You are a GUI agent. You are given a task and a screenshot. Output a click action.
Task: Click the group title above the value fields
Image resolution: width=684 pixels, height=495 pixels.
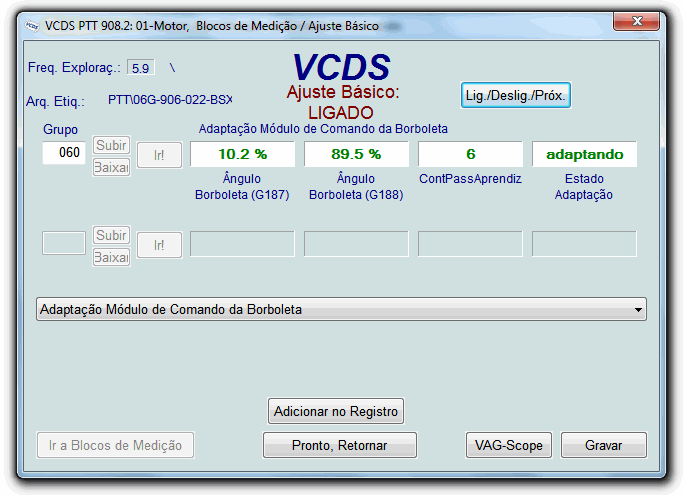(323, 129)
